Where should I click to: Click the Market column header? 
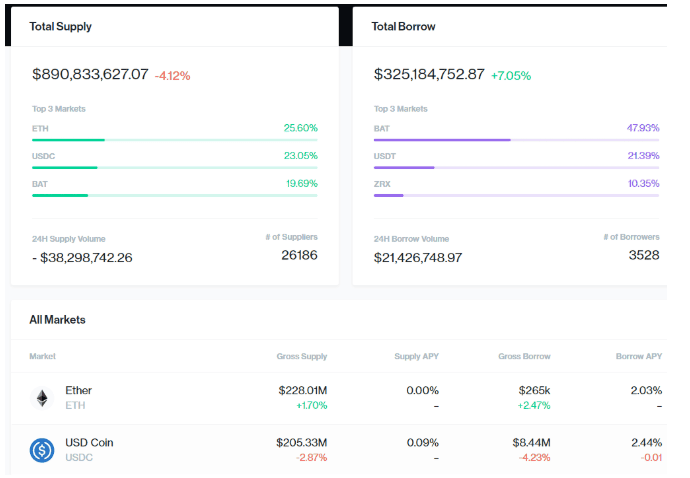tap(42, 356)
